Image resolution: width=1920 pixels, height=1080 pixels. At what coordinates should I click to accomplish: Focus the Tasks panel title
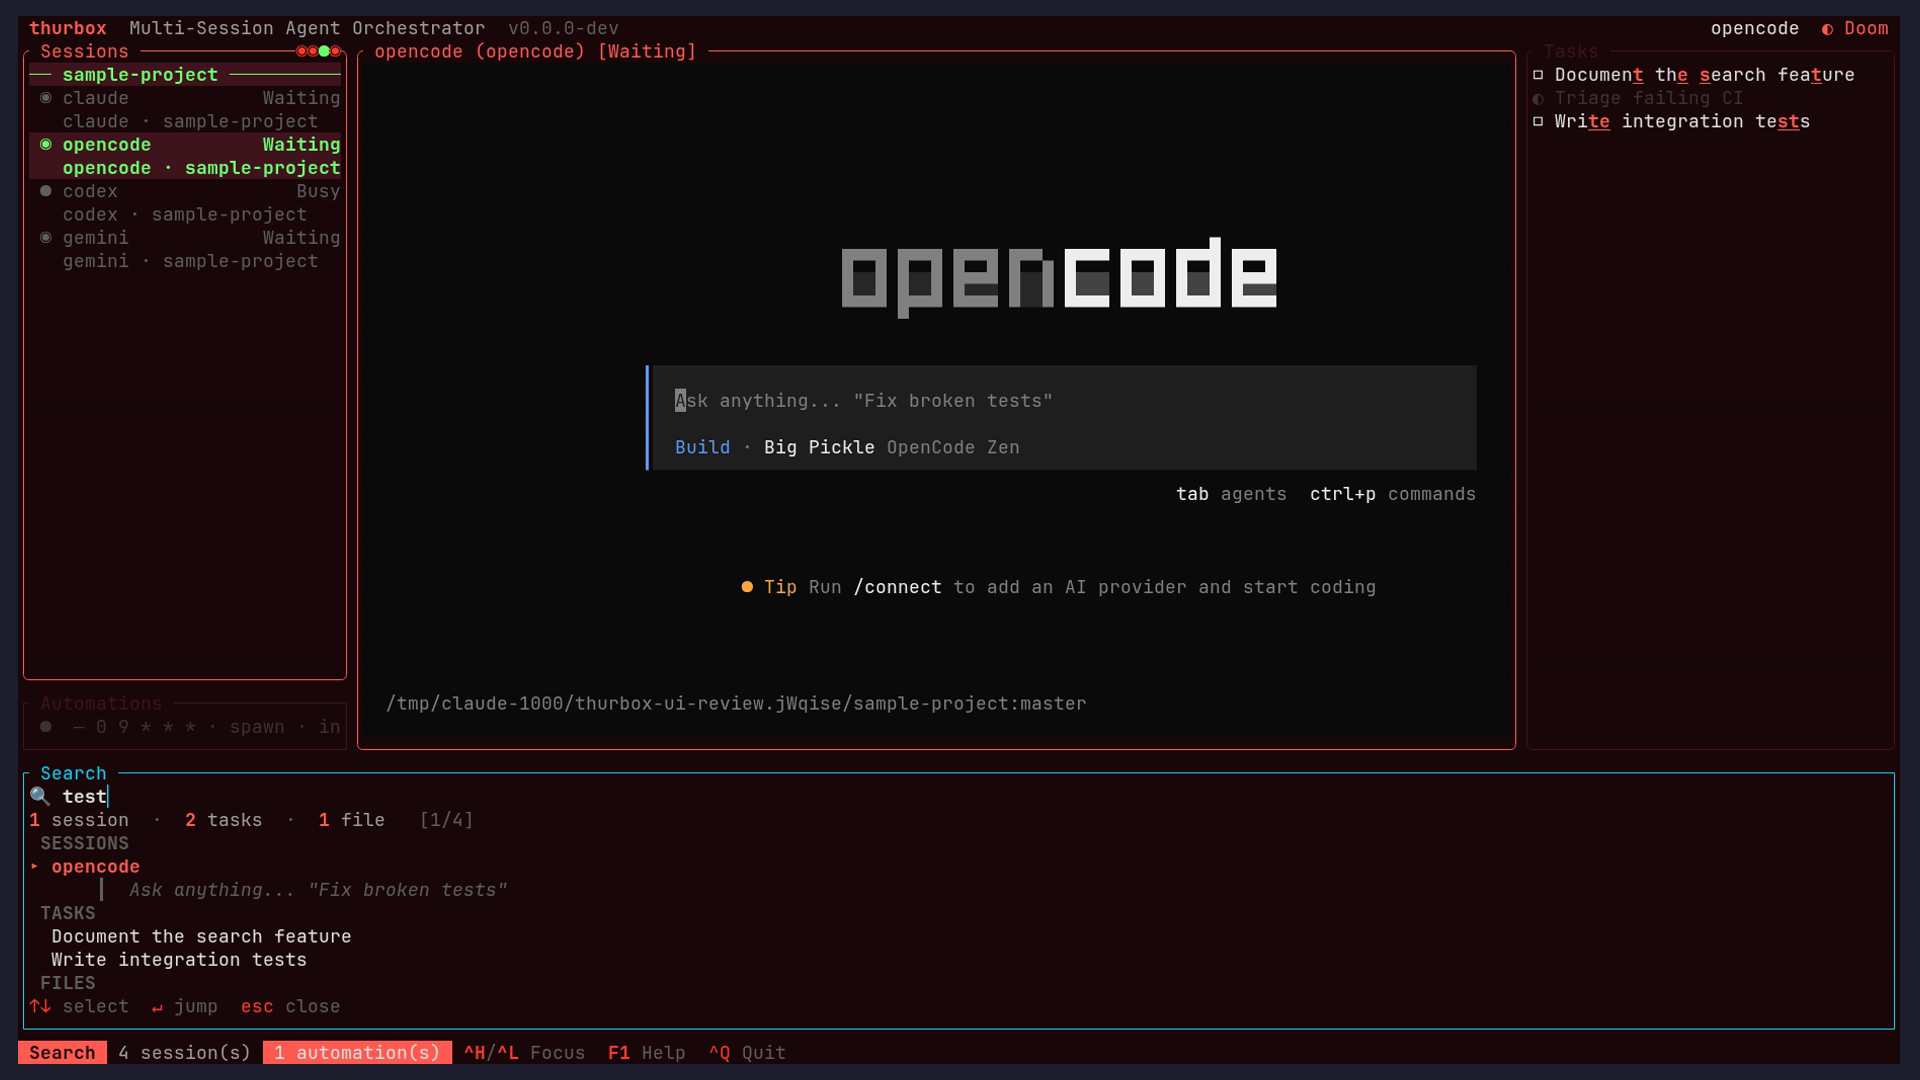tap(1571, 52)
